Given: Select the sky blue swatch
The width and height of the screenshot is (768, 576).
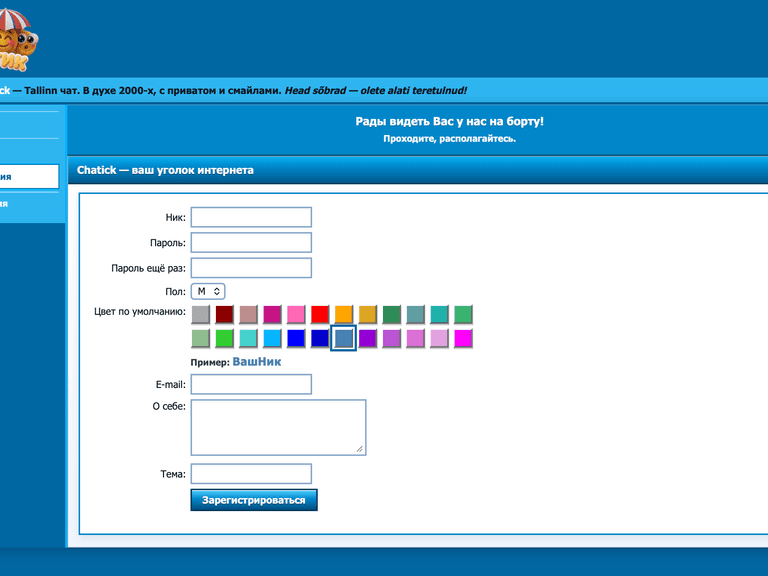Looking at the screenshot, I should (x=272, y=338).
